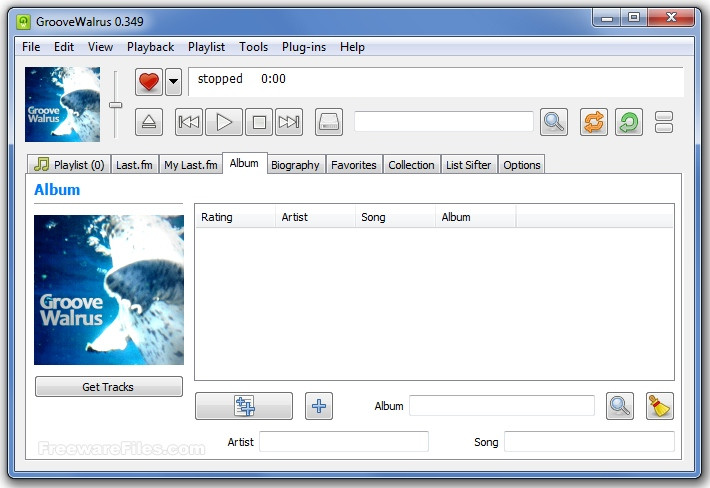
Task: Toggle the orange shuffle arrows button
Action: pyautogui.click(x=594, y=122)
